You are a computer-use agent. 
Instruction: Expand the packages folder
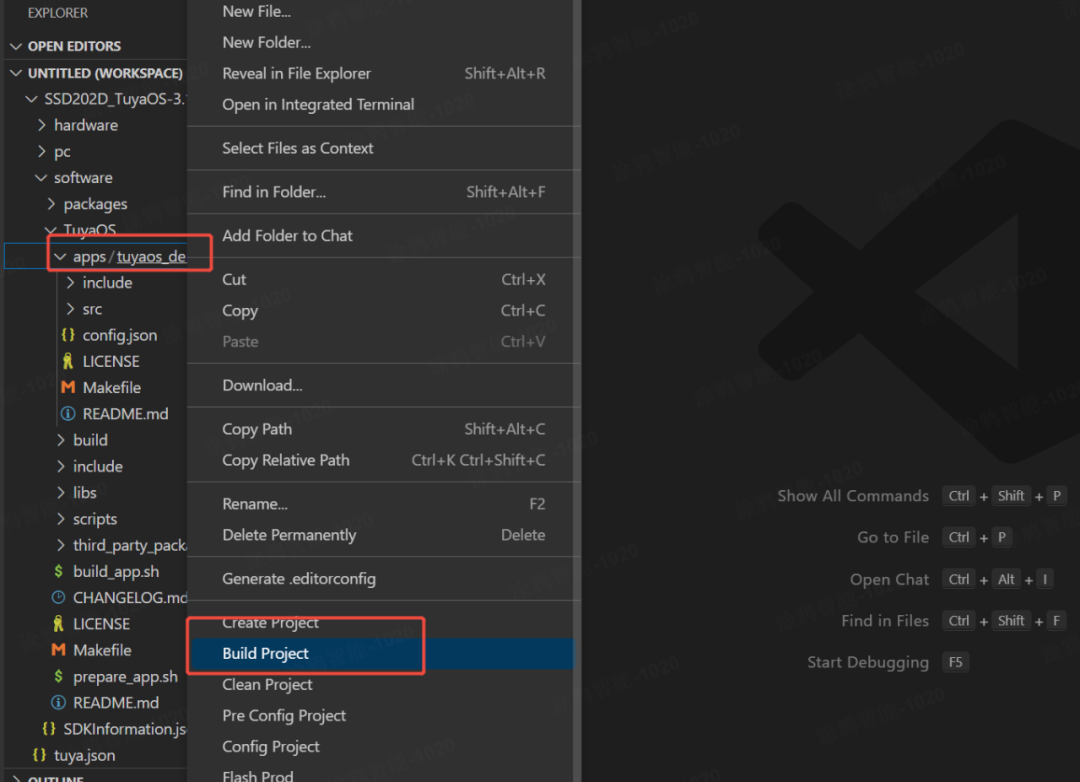click(51, 204)
